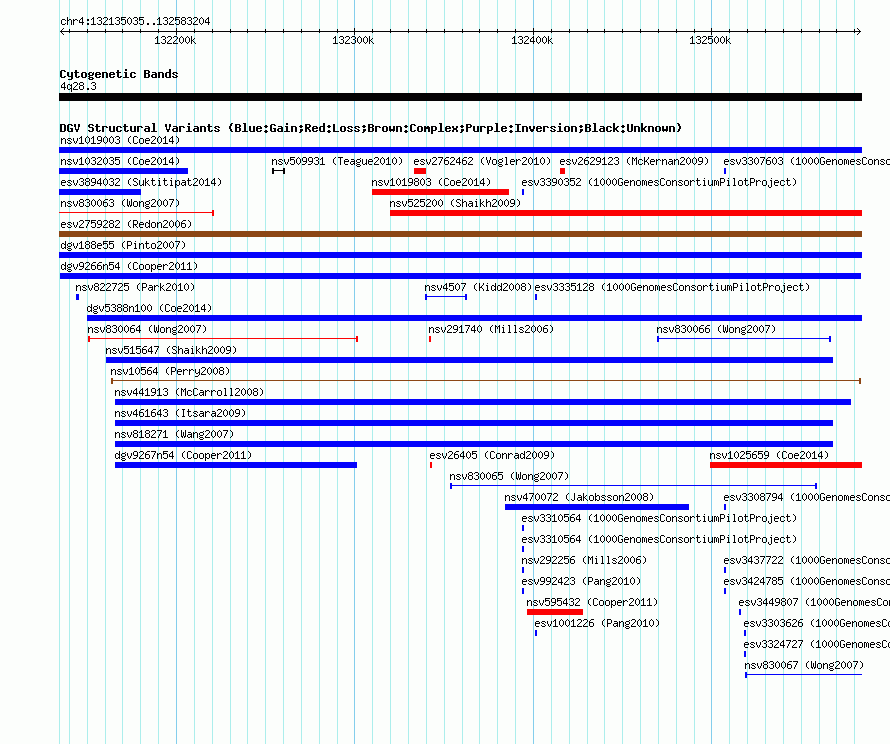Click the blue nsv470072 (Jakobsson2008) gain bar
Viewport: 890px width, 744px height.
[597, 507]
